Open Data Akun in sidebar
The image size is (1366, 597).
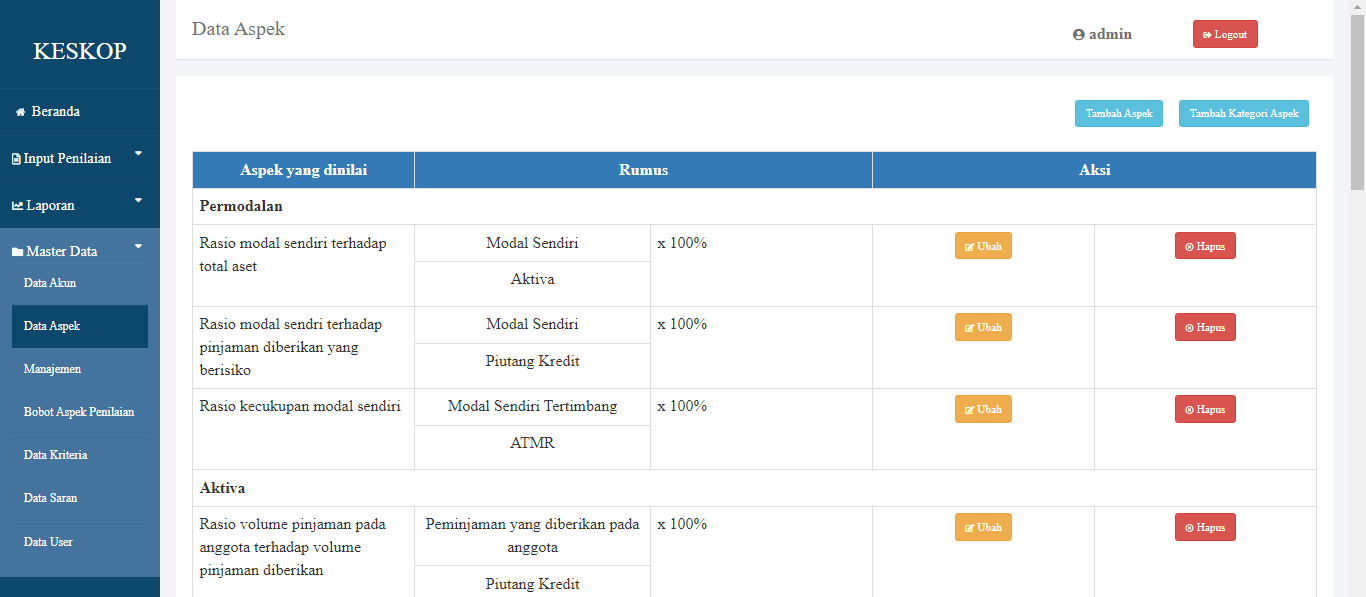click(x=80, y=283)
